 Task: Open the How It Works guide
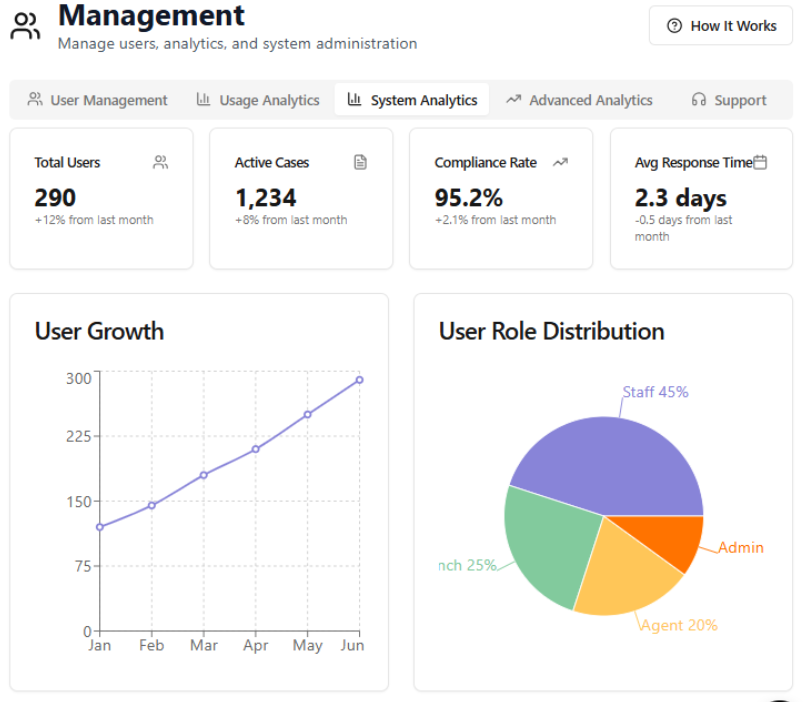click(x=721, y=26)
